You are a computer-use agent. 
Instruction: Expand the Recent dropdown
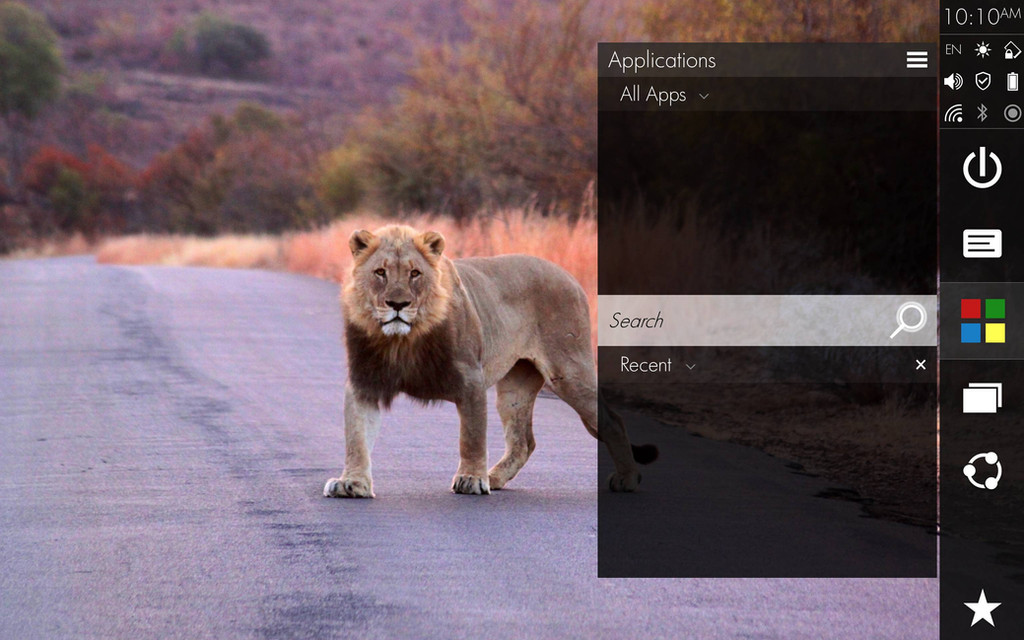[x=657, y=364]
